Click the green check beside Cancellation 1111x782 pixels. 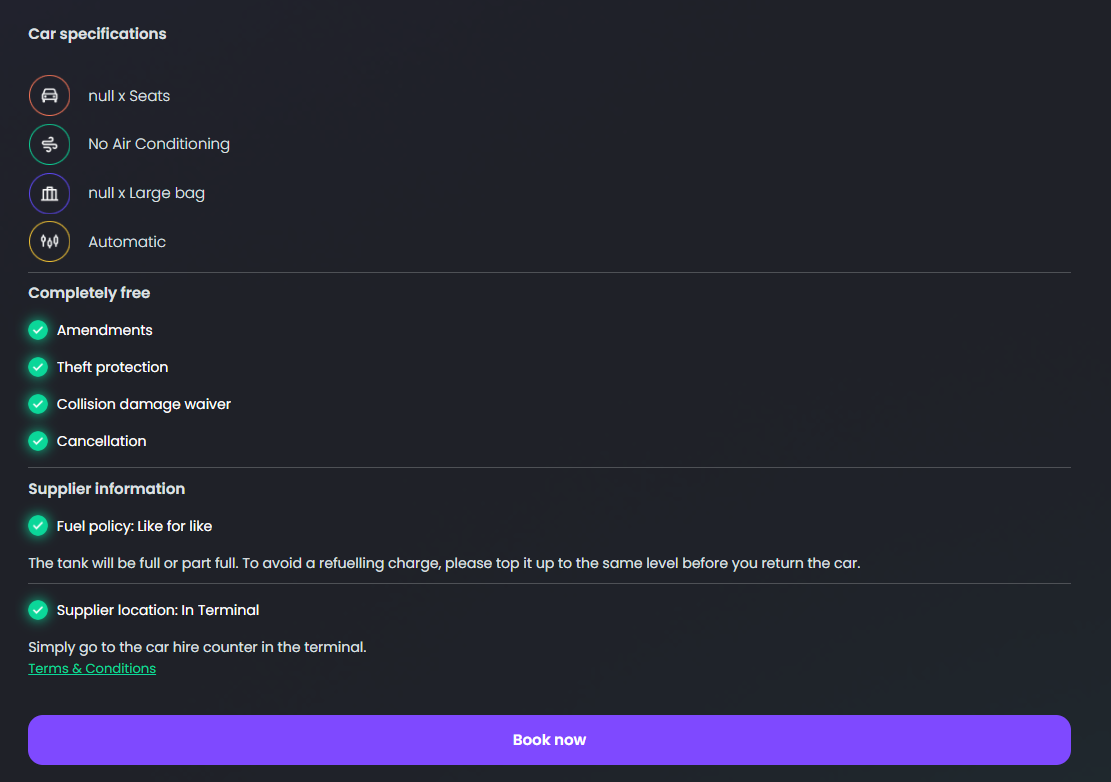(38, 441)
